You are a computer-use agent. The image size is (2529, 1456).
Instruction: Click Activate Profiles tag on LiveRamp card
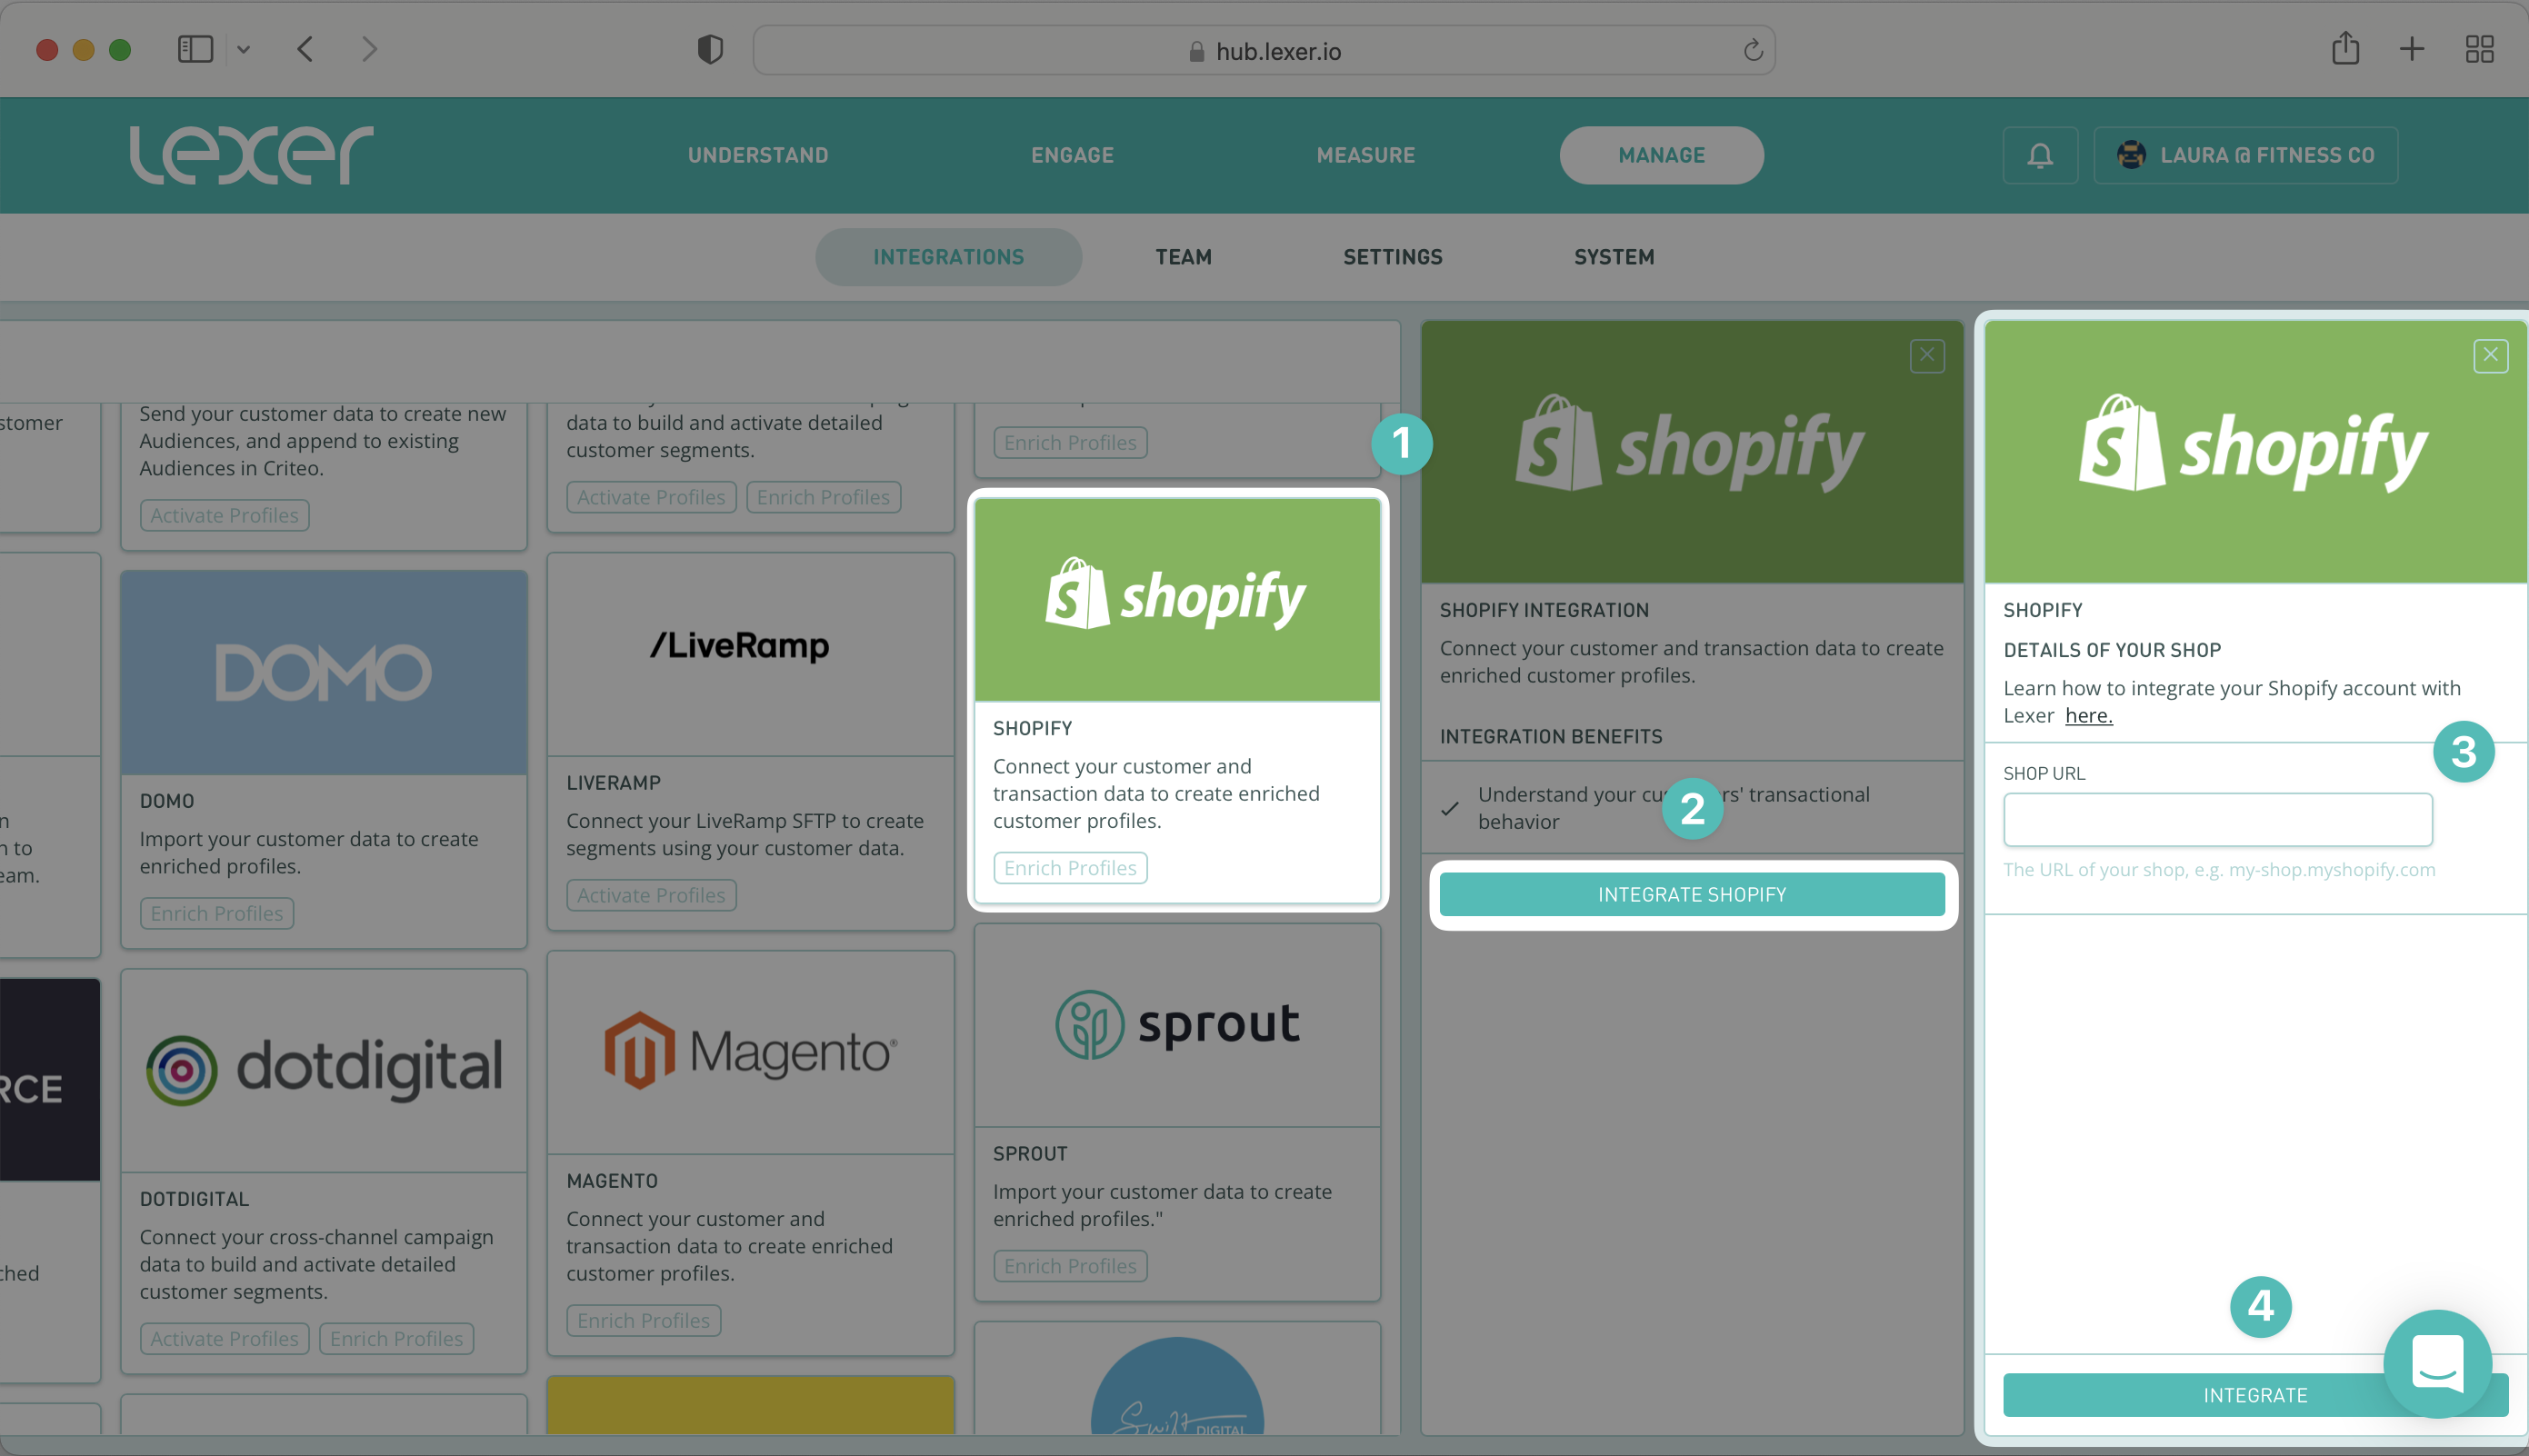point(650,894)
